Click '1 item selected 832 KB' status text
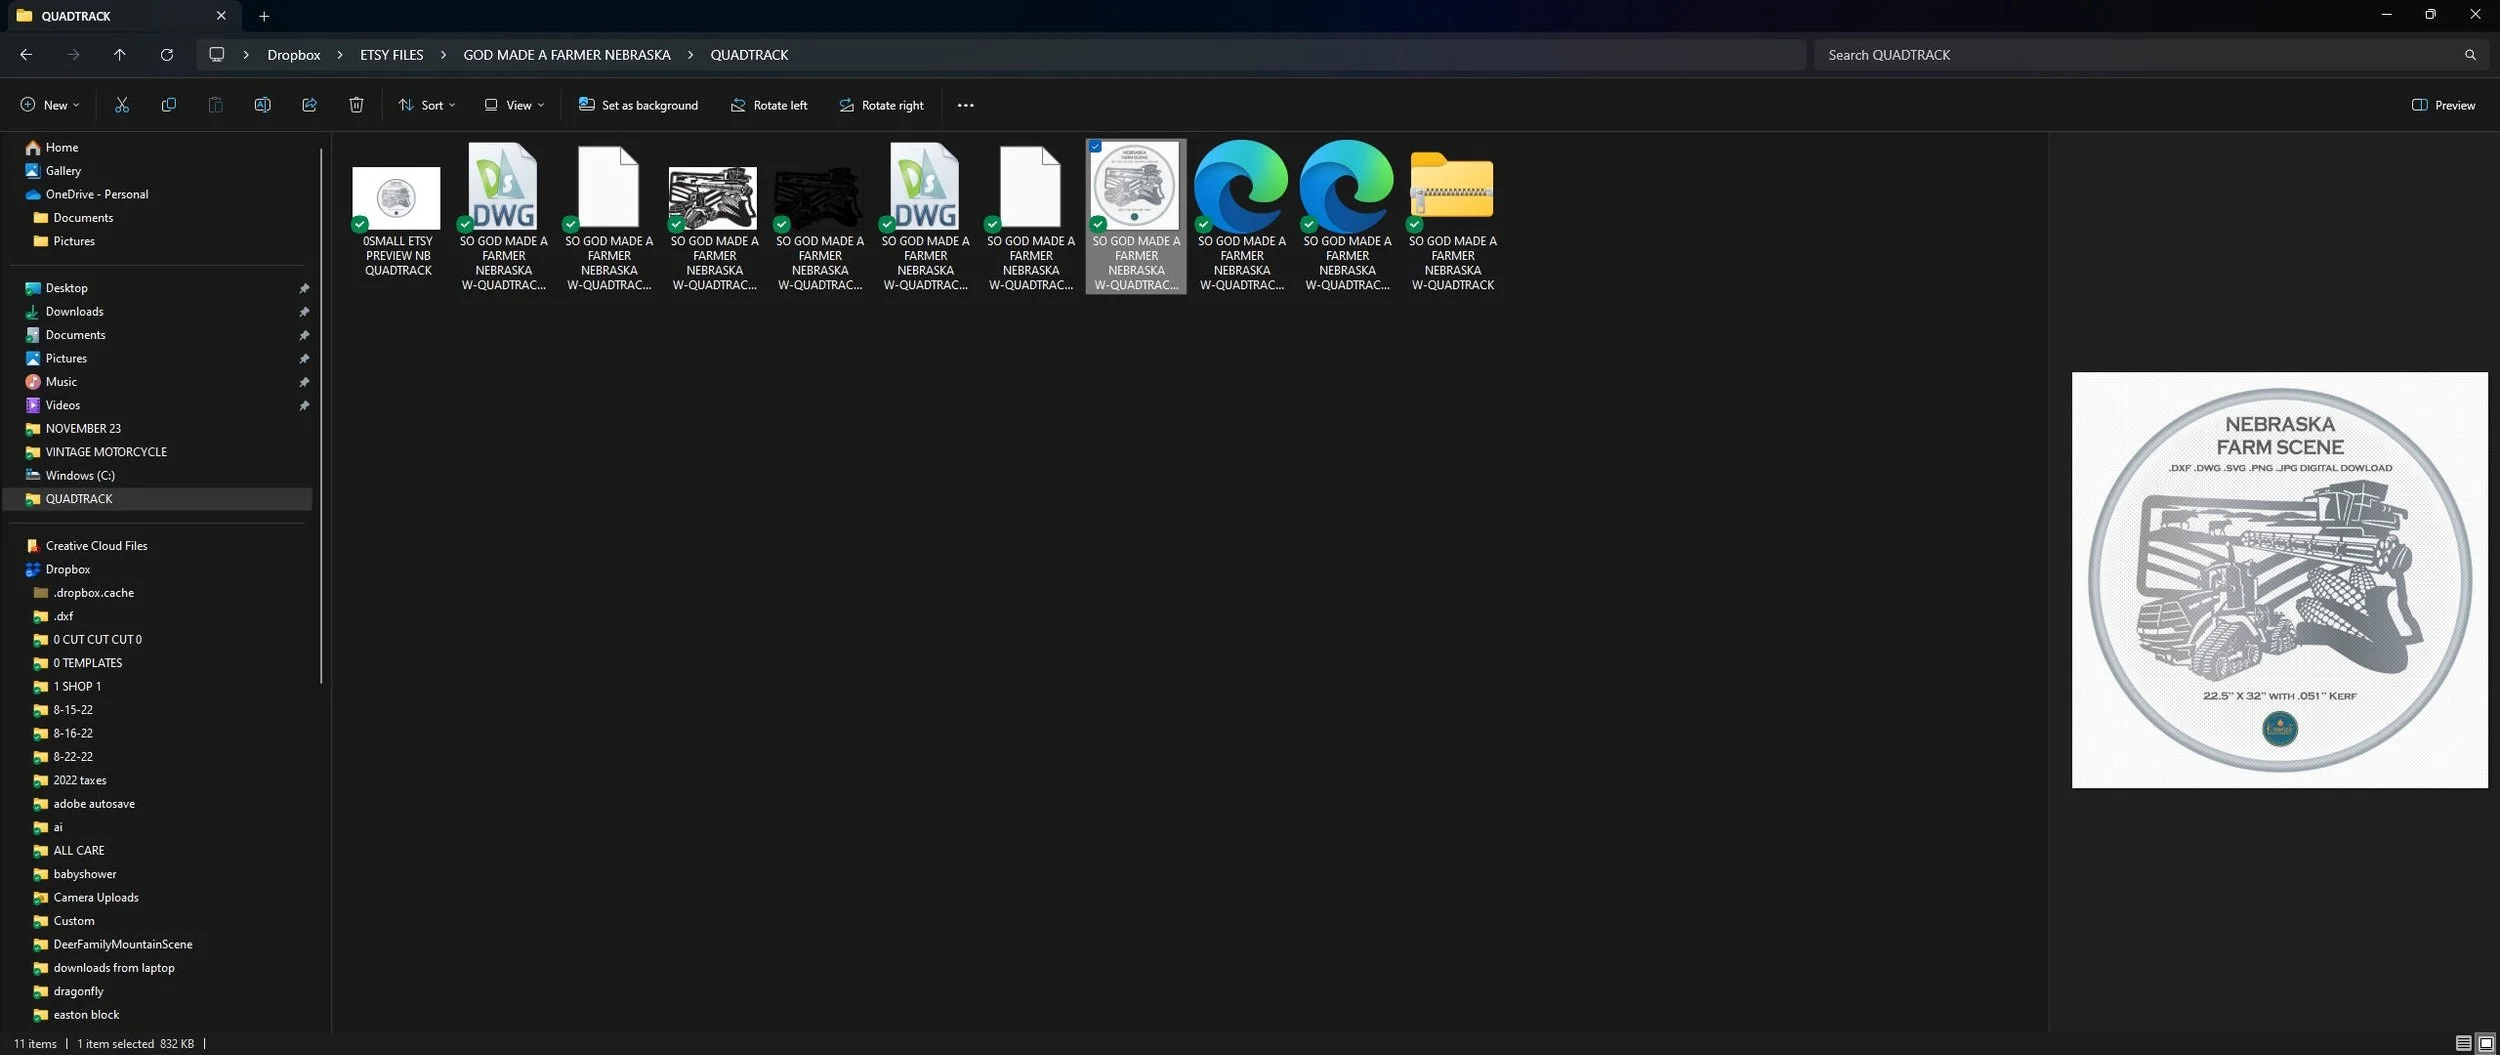 point(136,1044)
